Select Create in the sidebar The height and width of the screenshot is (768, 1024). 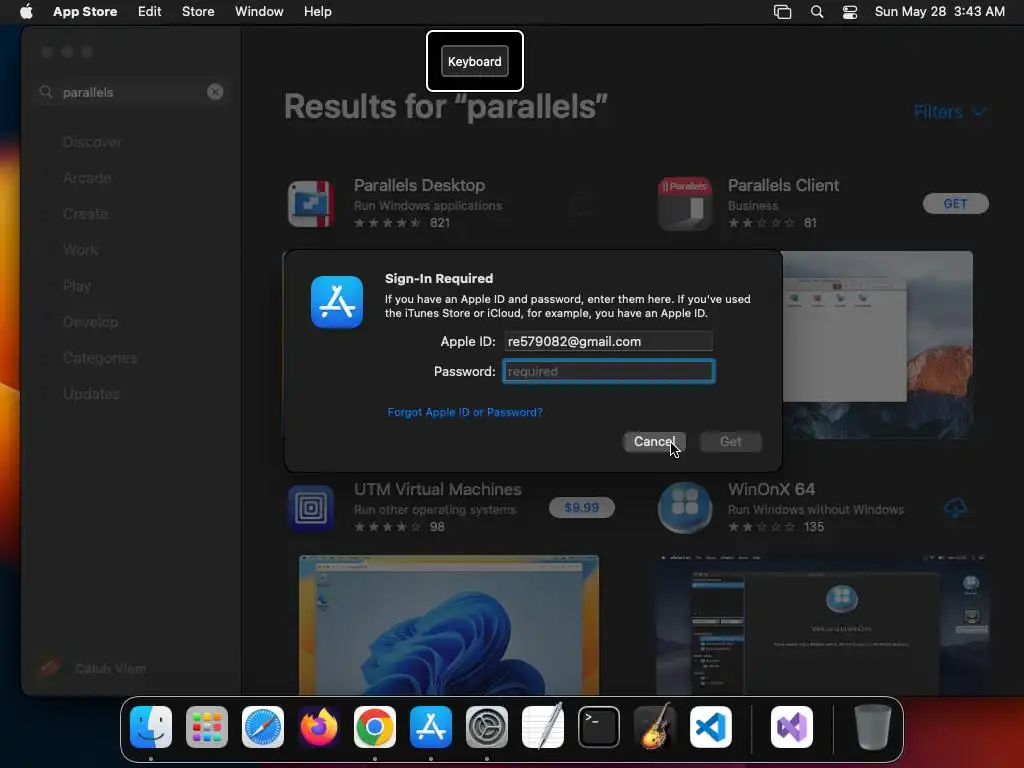[86, 214]
